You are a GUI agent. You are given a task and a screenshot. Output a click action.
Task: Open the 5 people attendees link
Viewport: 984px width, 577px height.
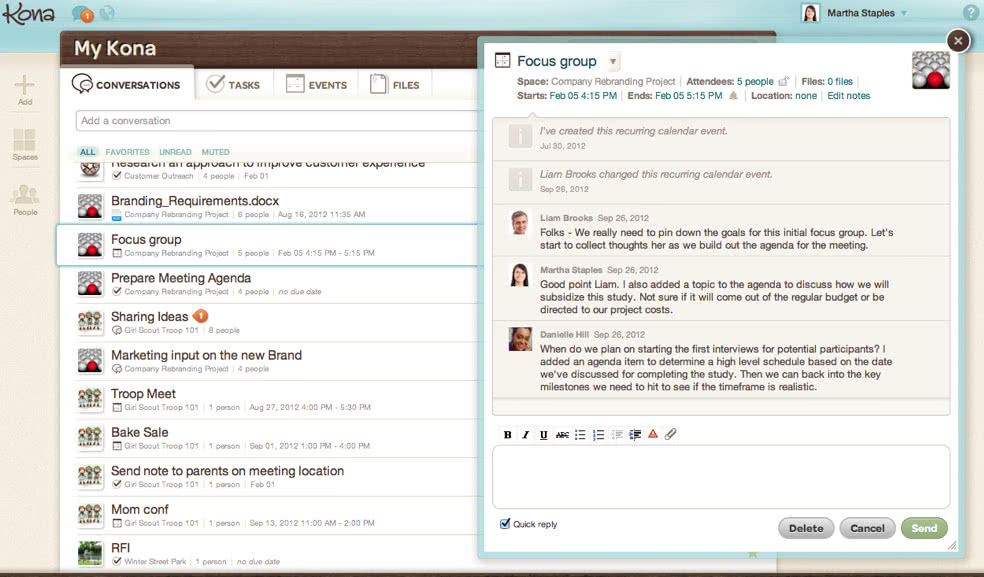[755, 82]
